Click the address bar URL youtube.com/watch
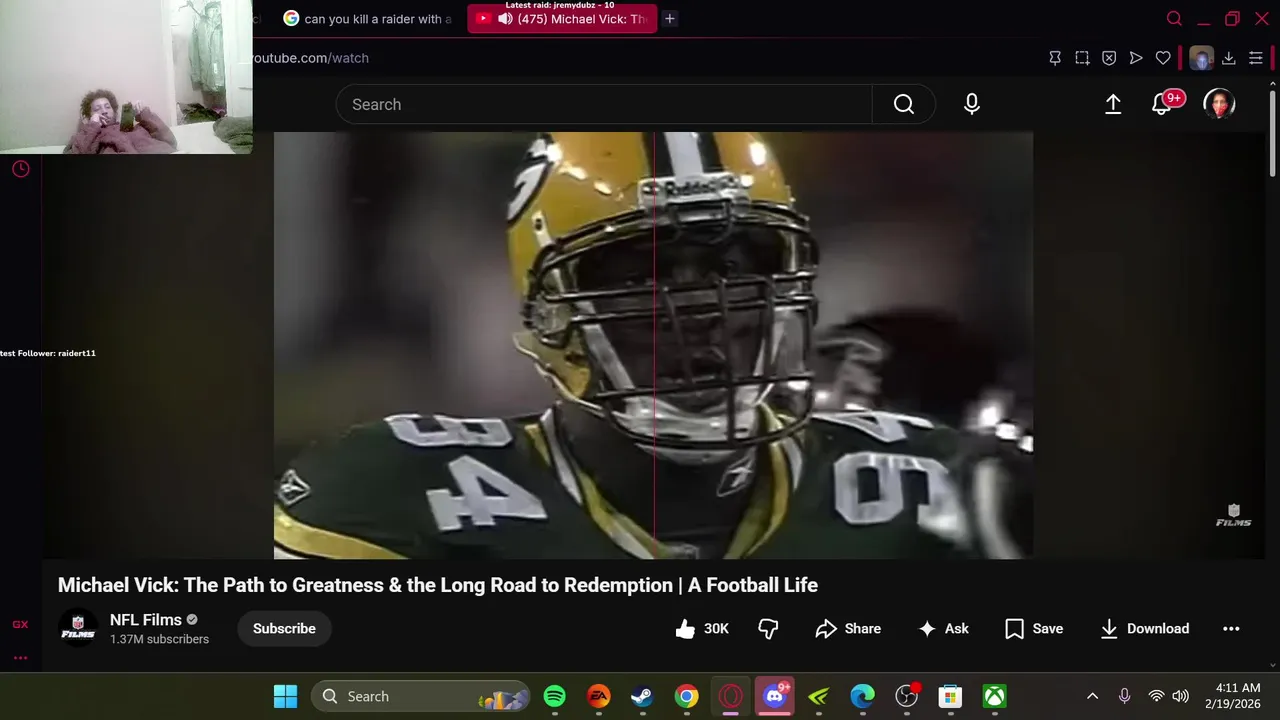This screenshot has width=1280, height=720. click(311, 58)
